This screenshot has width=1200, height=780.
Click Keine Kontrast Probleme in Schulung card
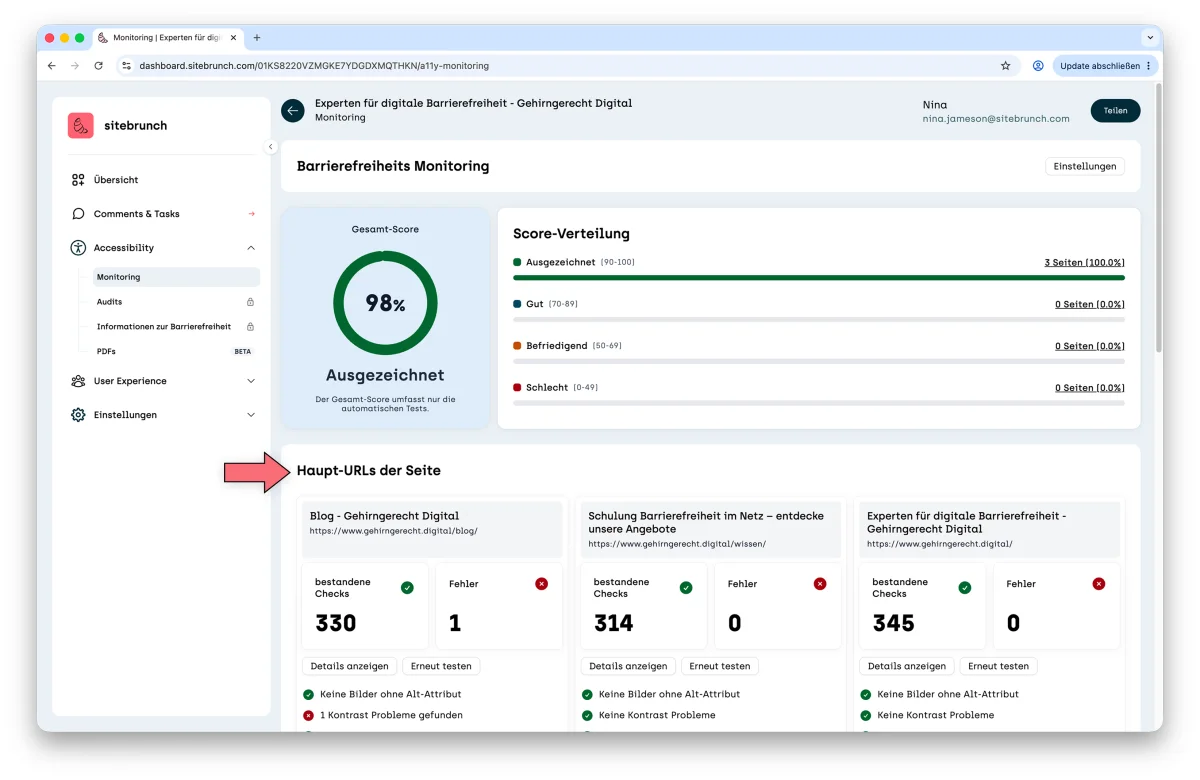[657, 715]
